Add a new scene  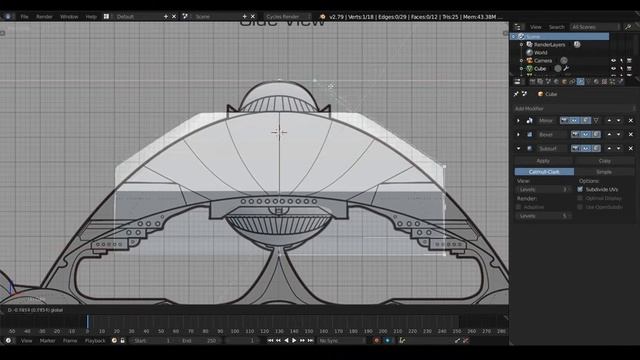coord(244,16)
